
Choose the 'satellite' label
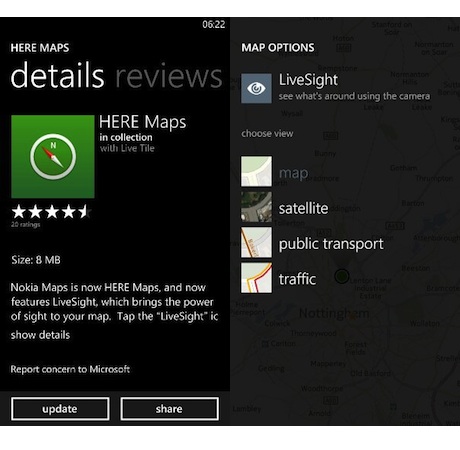coord(303,208)
